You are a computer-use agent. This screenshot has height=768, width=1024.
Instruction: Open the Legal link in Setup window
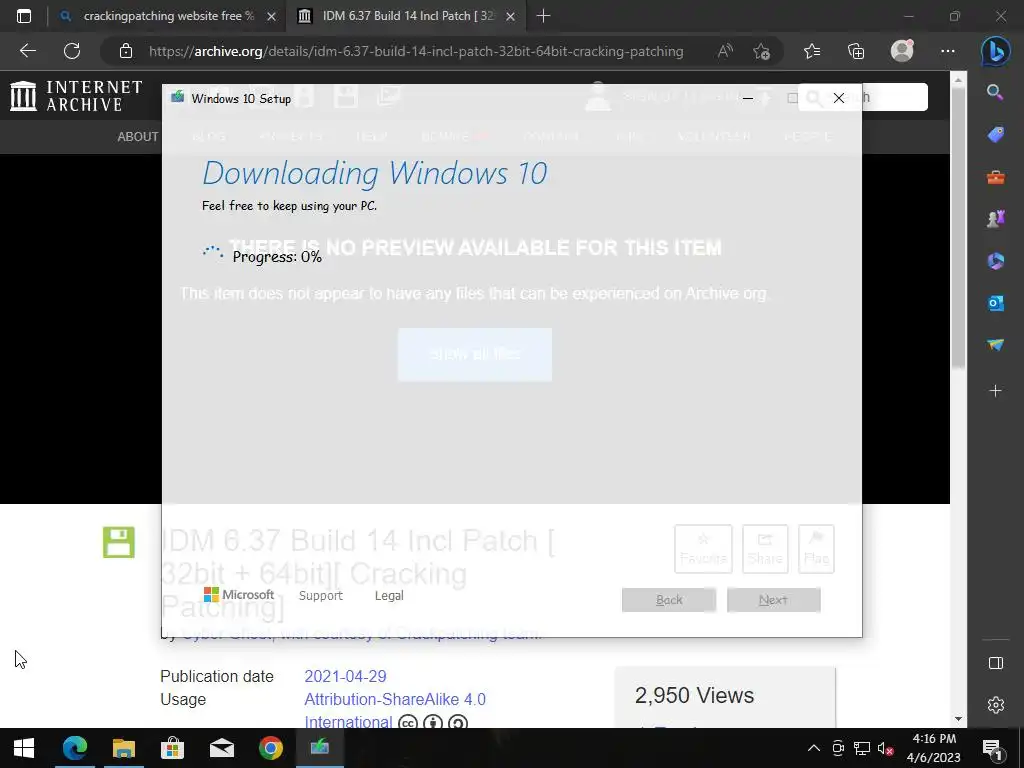coord(389,596)
